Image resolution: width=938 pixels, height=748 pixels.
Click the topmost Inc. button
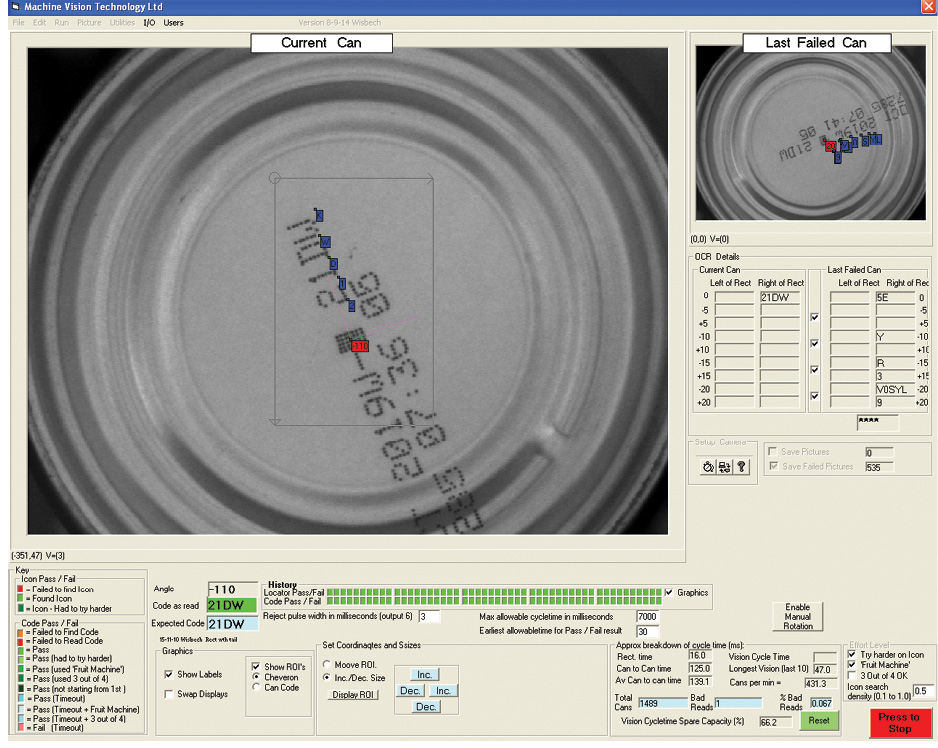coord(425,674)
